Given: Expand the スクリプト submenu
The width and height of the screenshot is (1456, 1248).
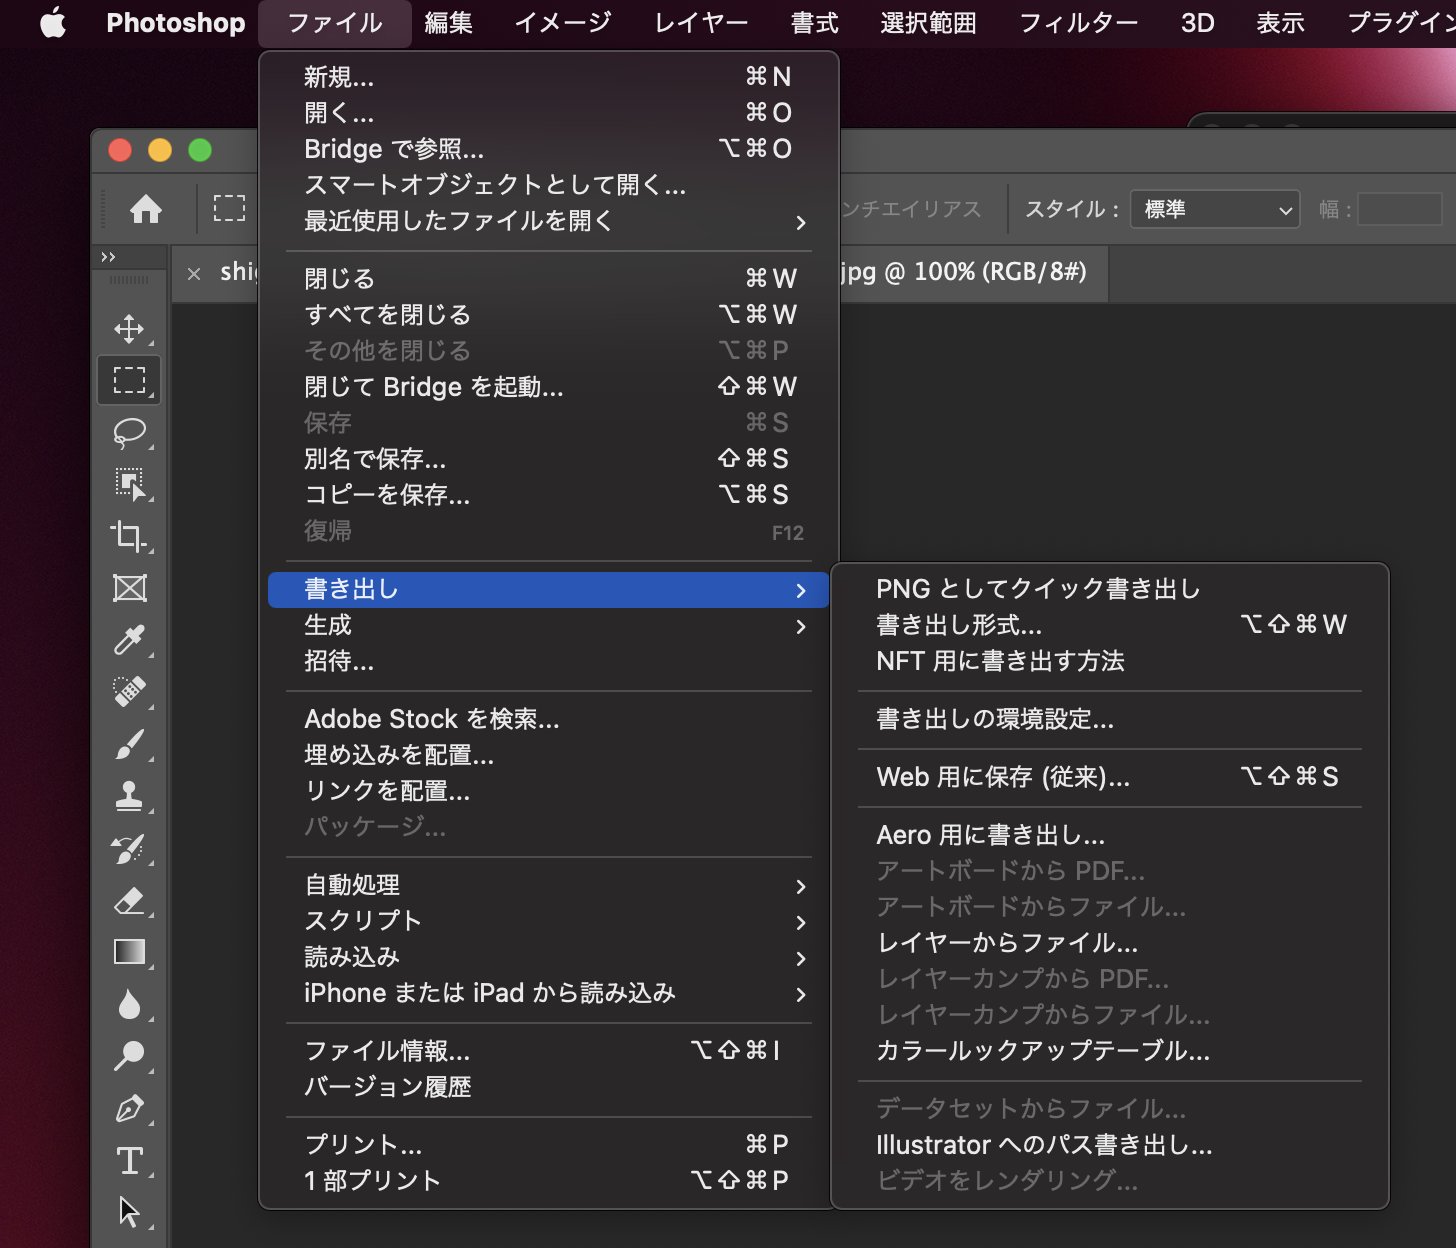Looking at the screenshot, I should (x=548, y=921).
